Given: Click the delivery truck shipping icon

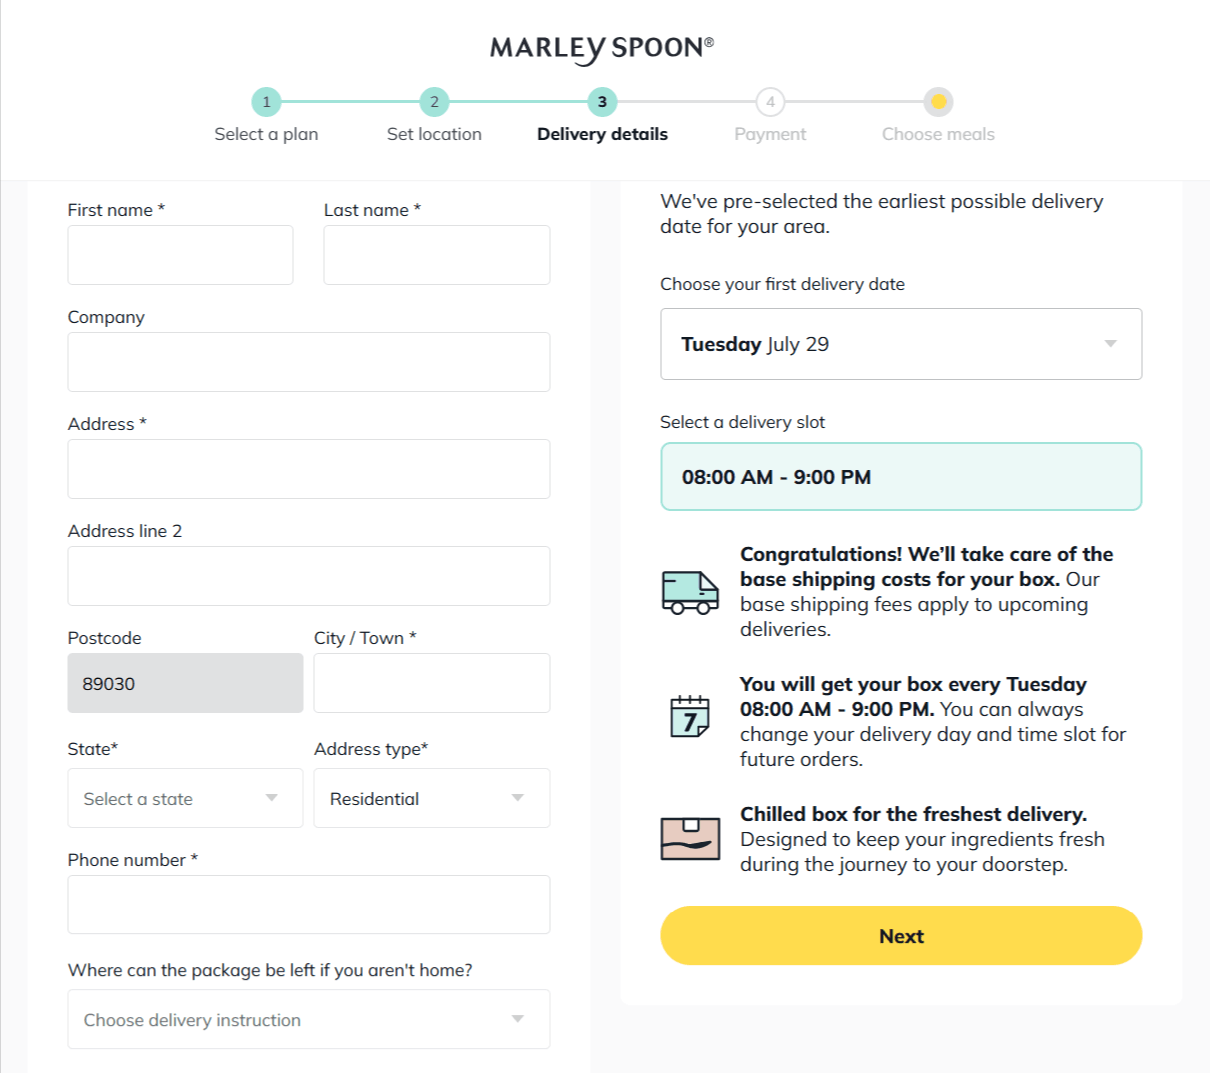Looking at the screenshot, I should [690, 591].
